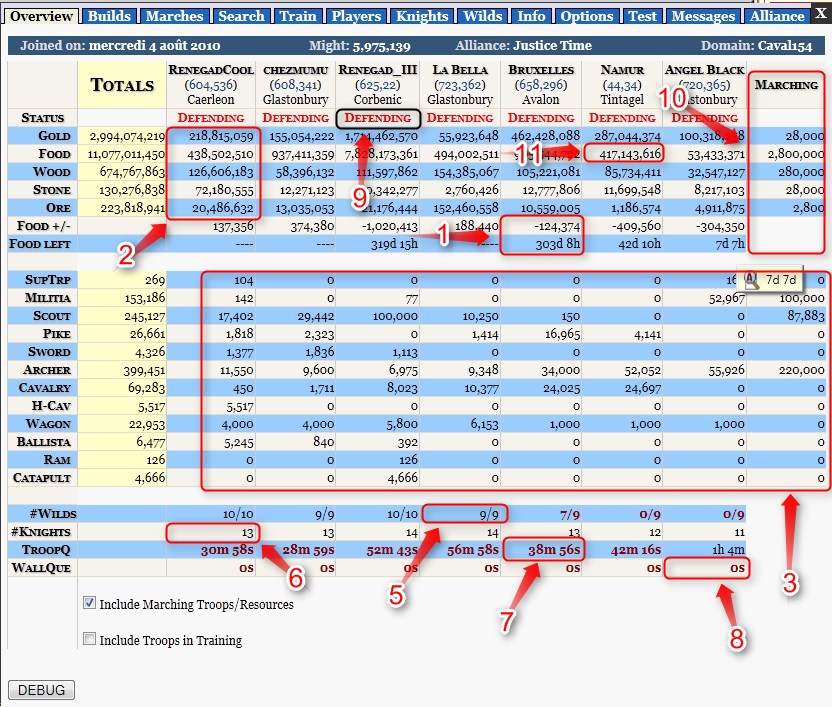Image resolution: width=832 pixels, height=707 pixels.
Task: Click marching scout value 87,883
Action: 805,316
